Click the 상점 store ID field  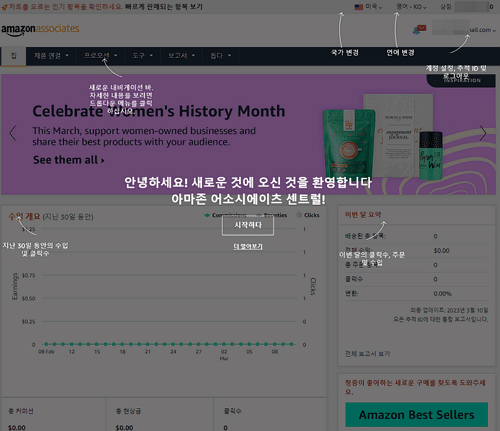click(x=474, y=7)
